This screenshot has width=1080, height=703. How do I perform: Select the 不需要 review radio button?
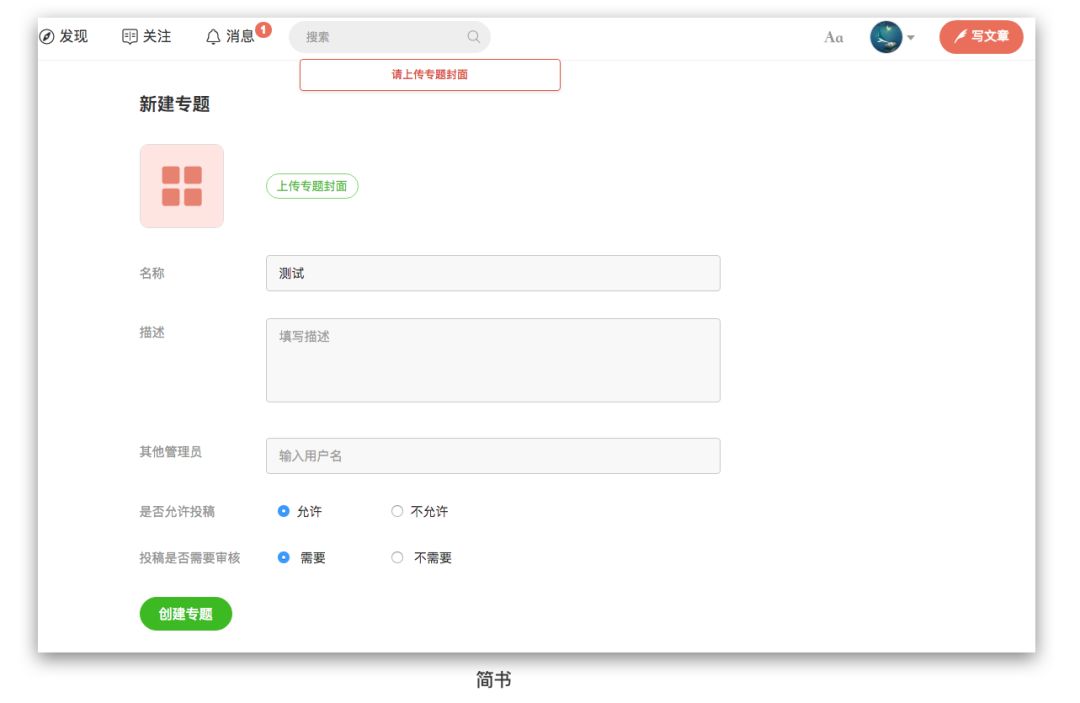pyautogui.click(x=397, y=557)
